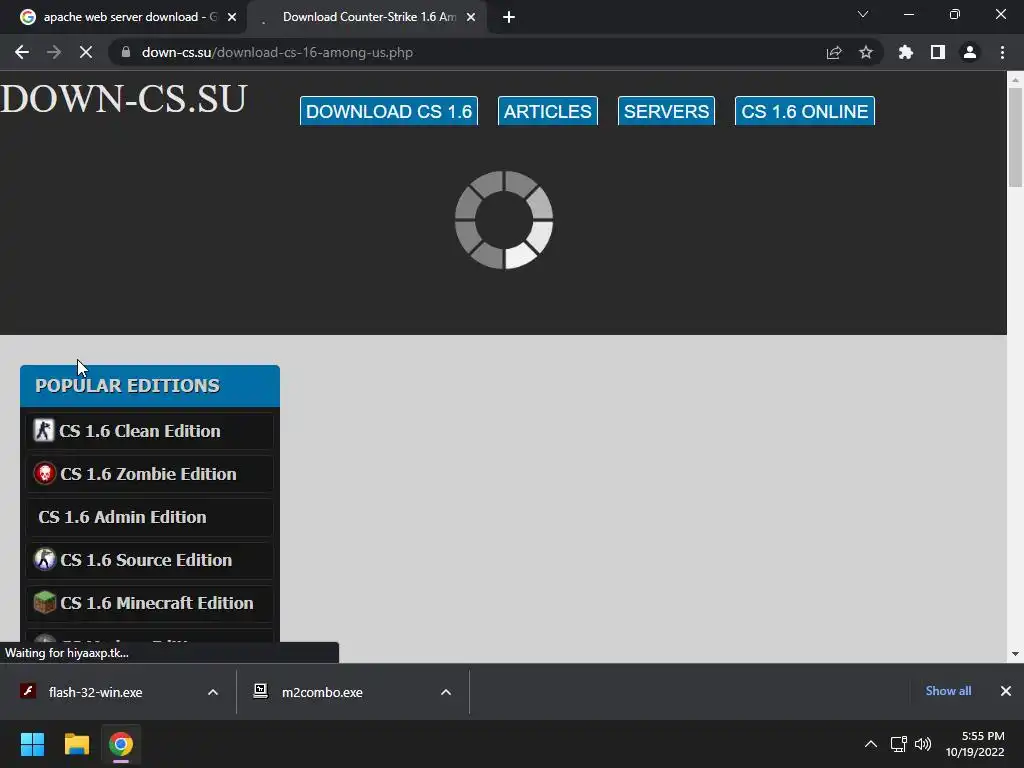The width and height of the screenshot is (1024, 768).
Task: Select the Download Counter-Strike 1.6 tab
Action: [369, 17]
